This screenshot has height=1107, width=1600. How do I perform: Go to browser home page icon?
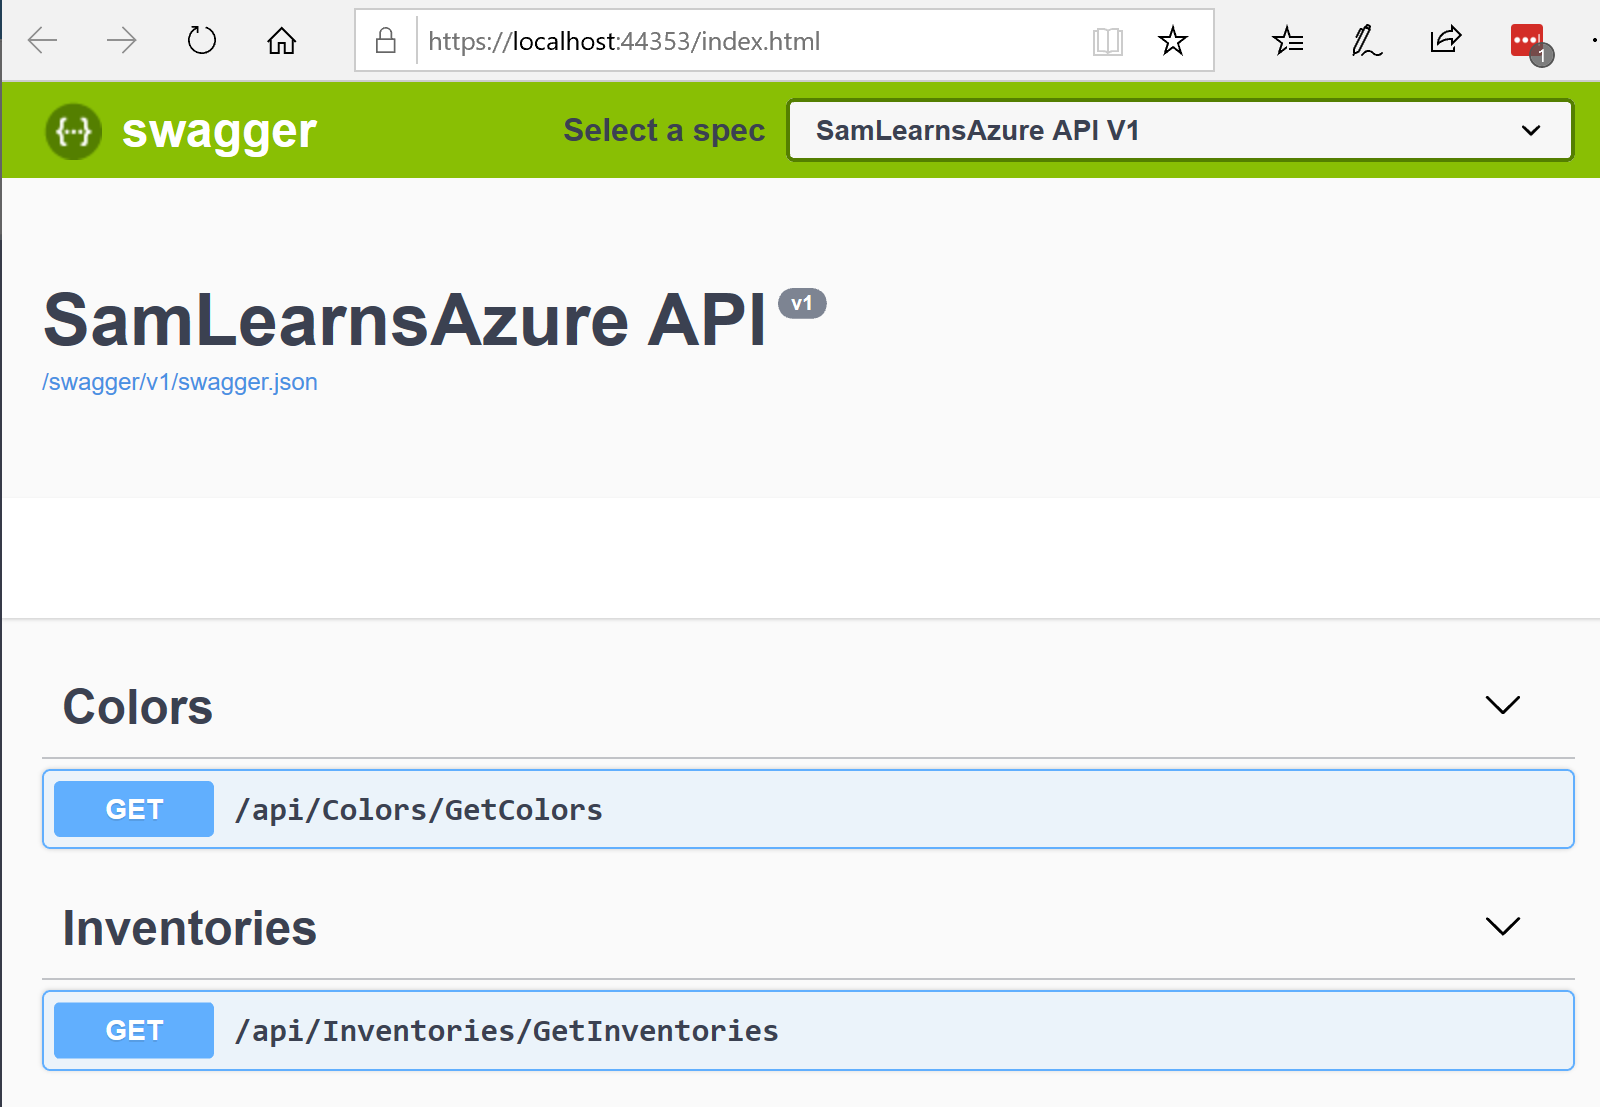pyautogui.click(x=281, y=41)
